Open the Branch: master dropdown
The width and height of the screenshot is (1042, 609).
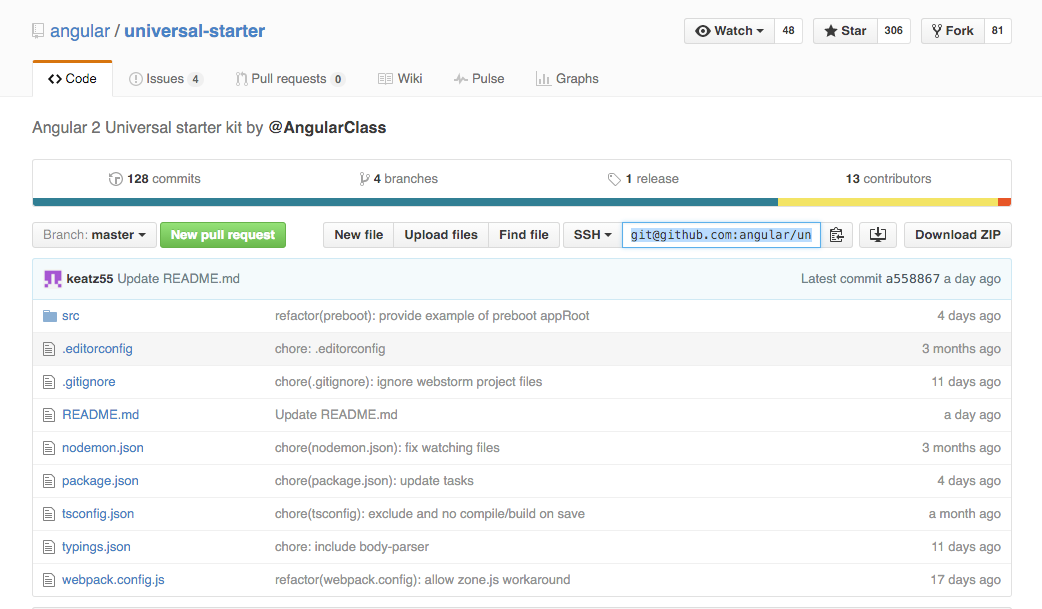(94, 235)
